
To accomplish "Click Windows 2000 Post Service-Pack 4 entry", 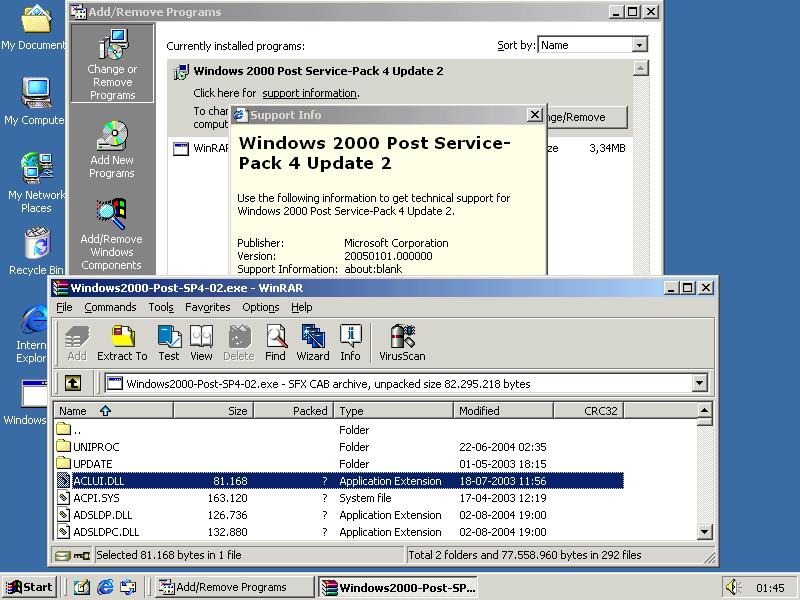I will pyautogui.click(x=318, y=71).
